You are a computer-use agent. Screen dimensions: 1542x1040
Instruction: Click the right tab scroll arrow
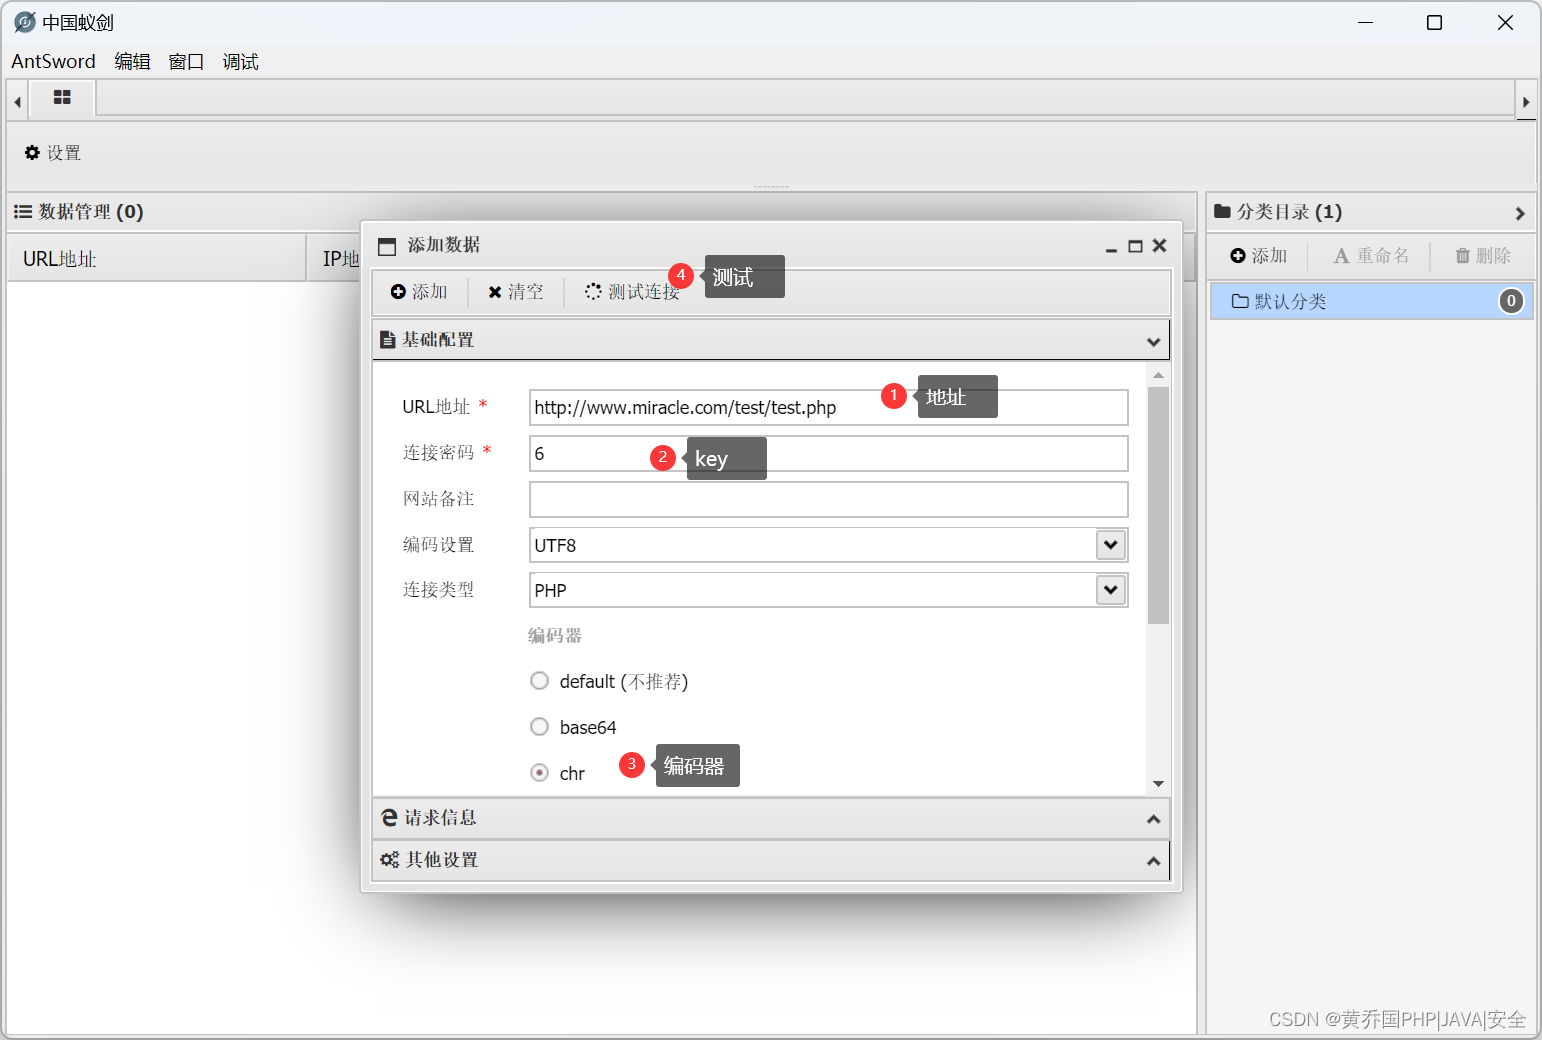(1526, 101)
